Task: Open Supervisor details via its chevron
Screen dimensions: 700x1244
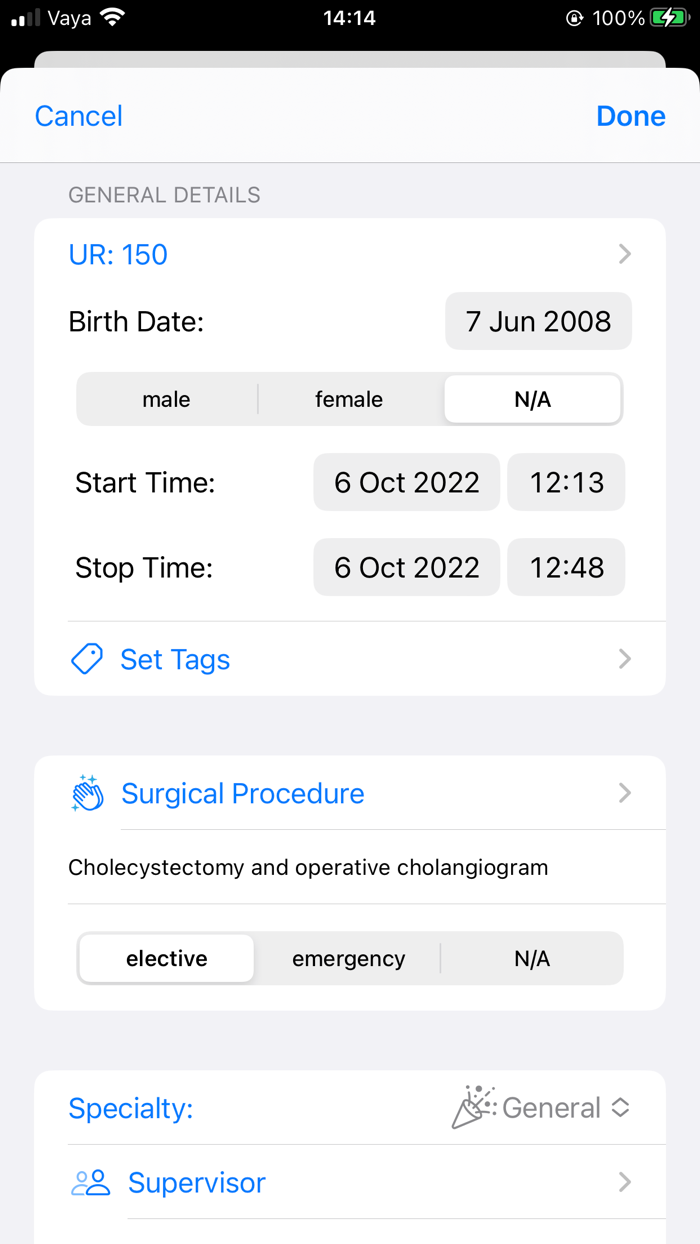Action: (x=625, y=1182)
